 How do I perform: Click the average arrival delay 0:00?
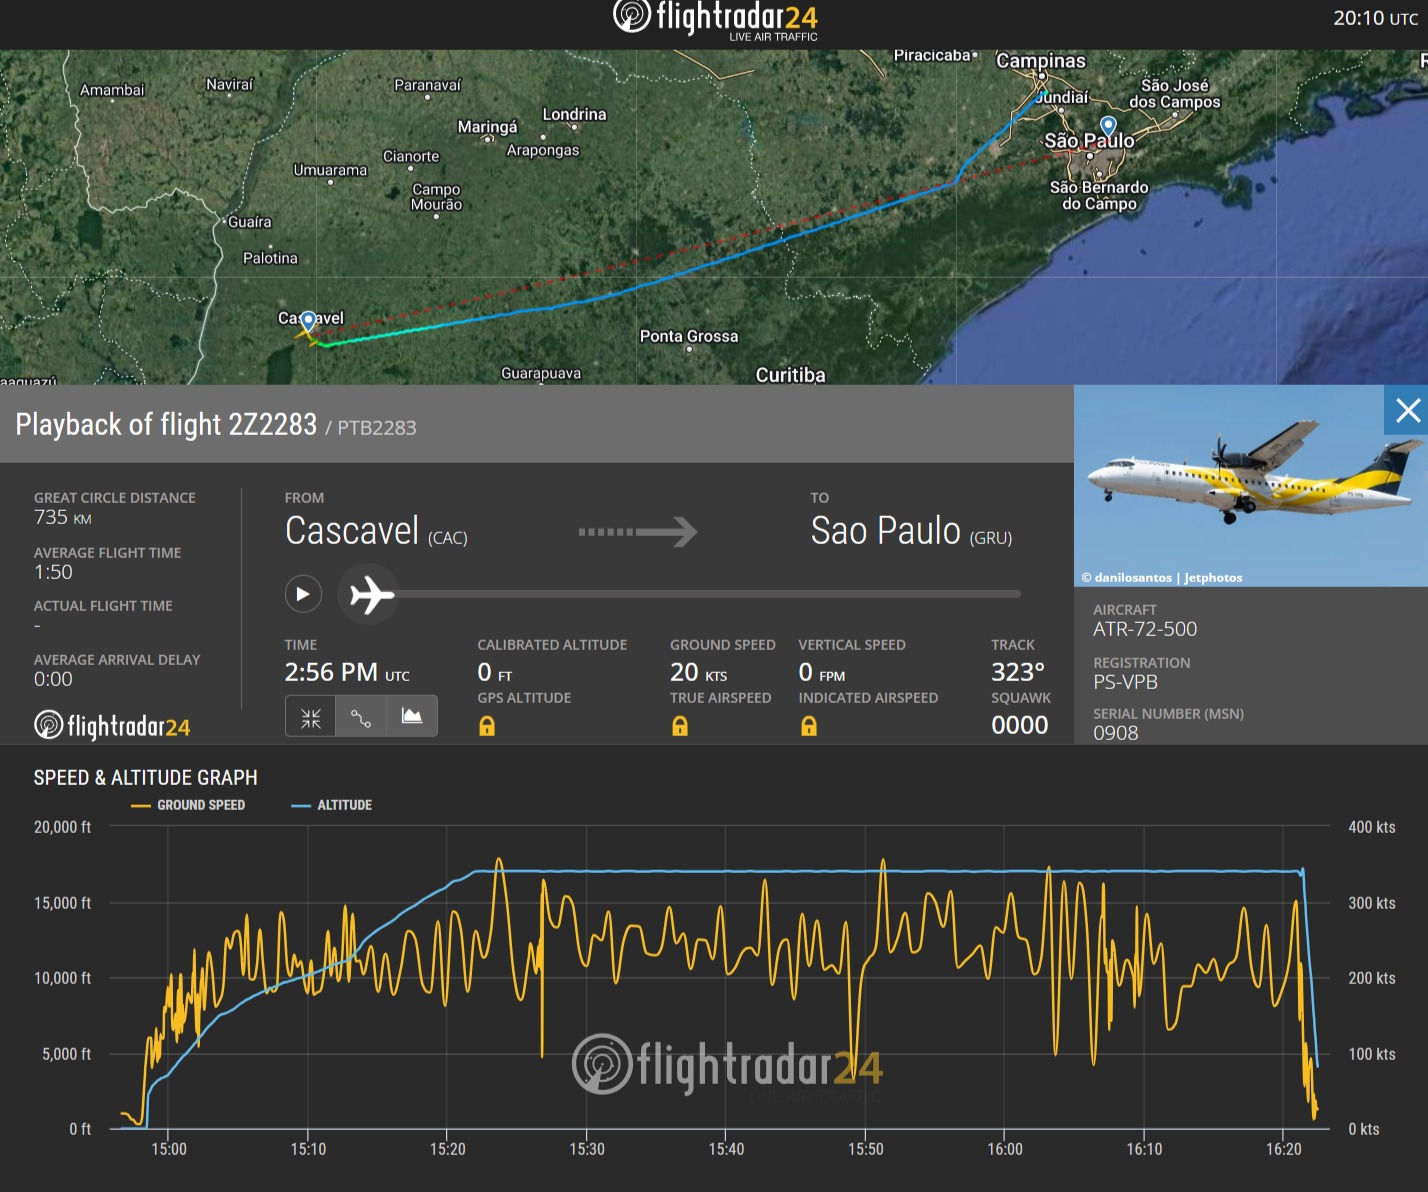[53, 679]
